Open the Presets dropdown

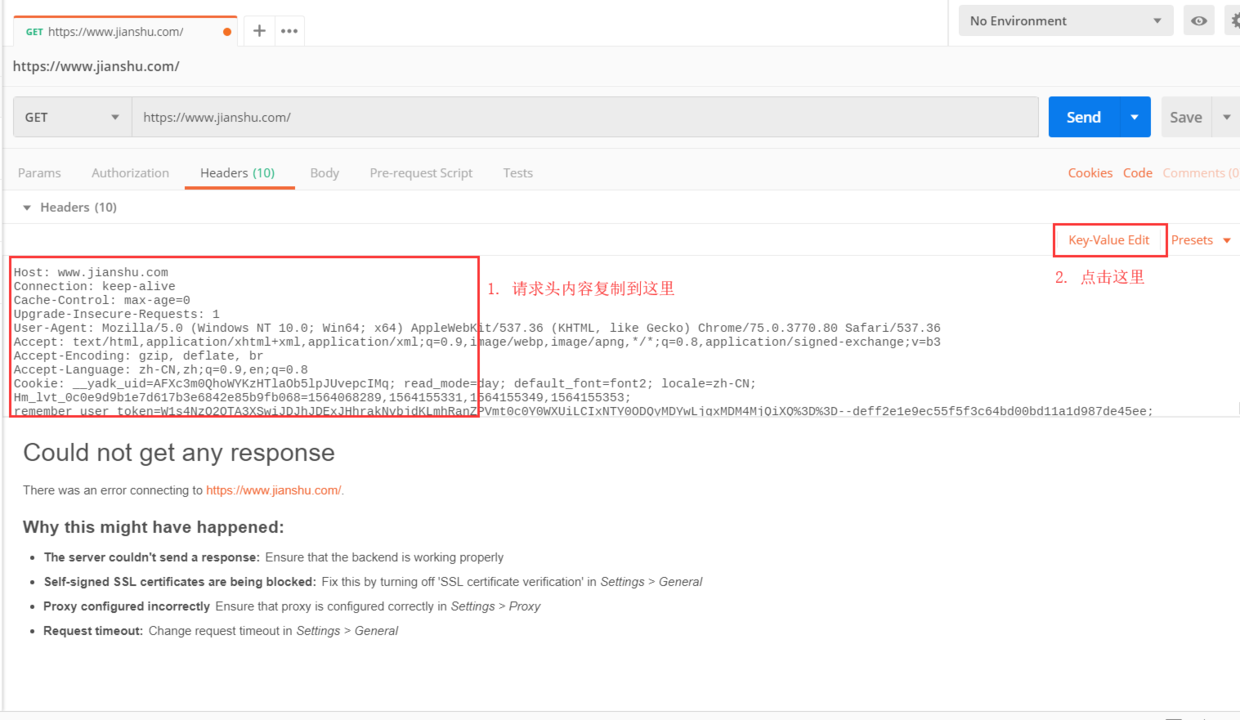coord(1201,240)
